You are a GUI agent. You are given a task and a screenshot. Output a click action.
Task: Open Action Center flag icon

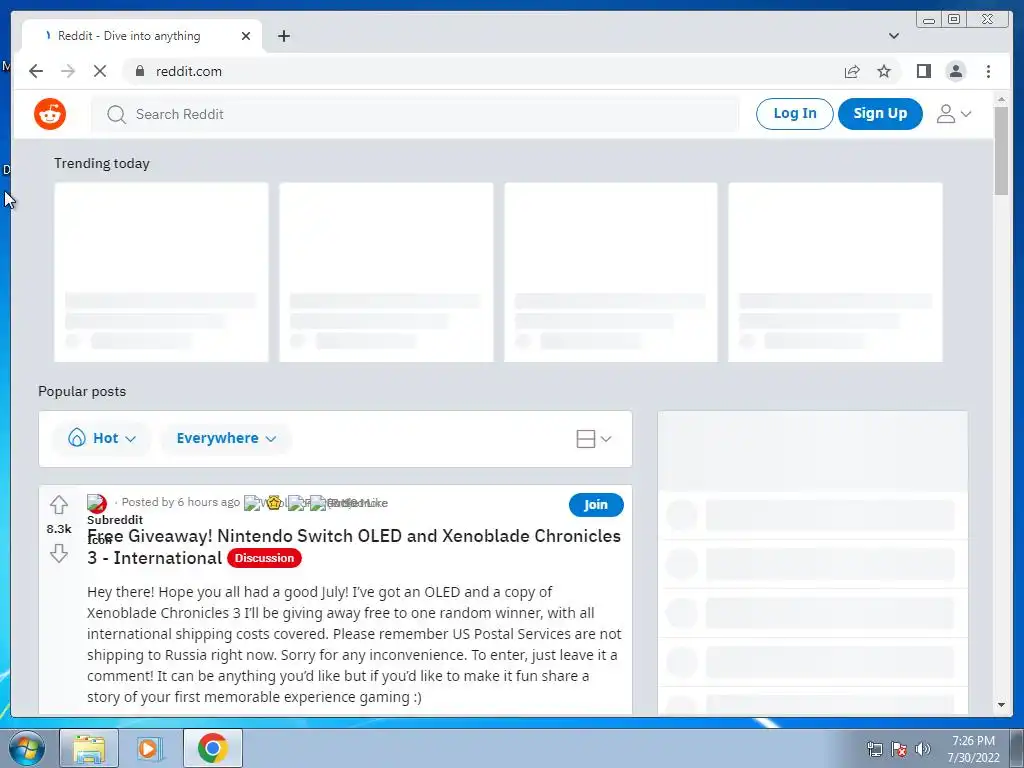pyautogui.click(x=899, y=749)
